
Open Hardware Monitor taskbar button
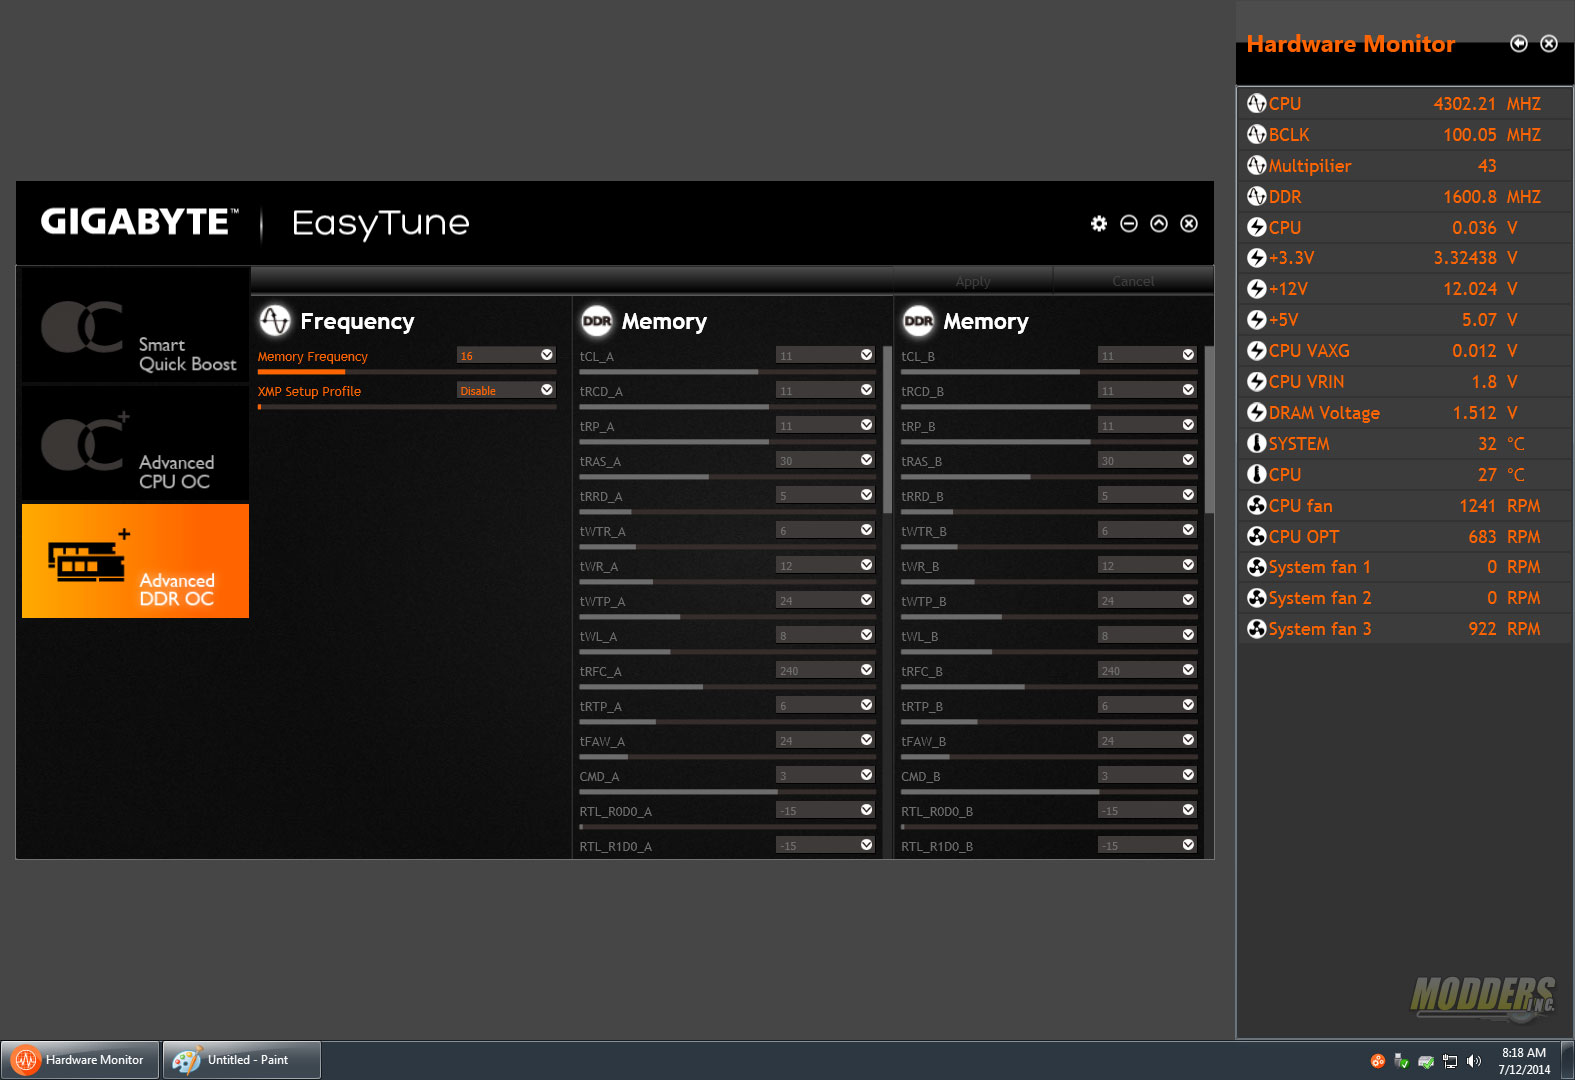click(80, 1060)
